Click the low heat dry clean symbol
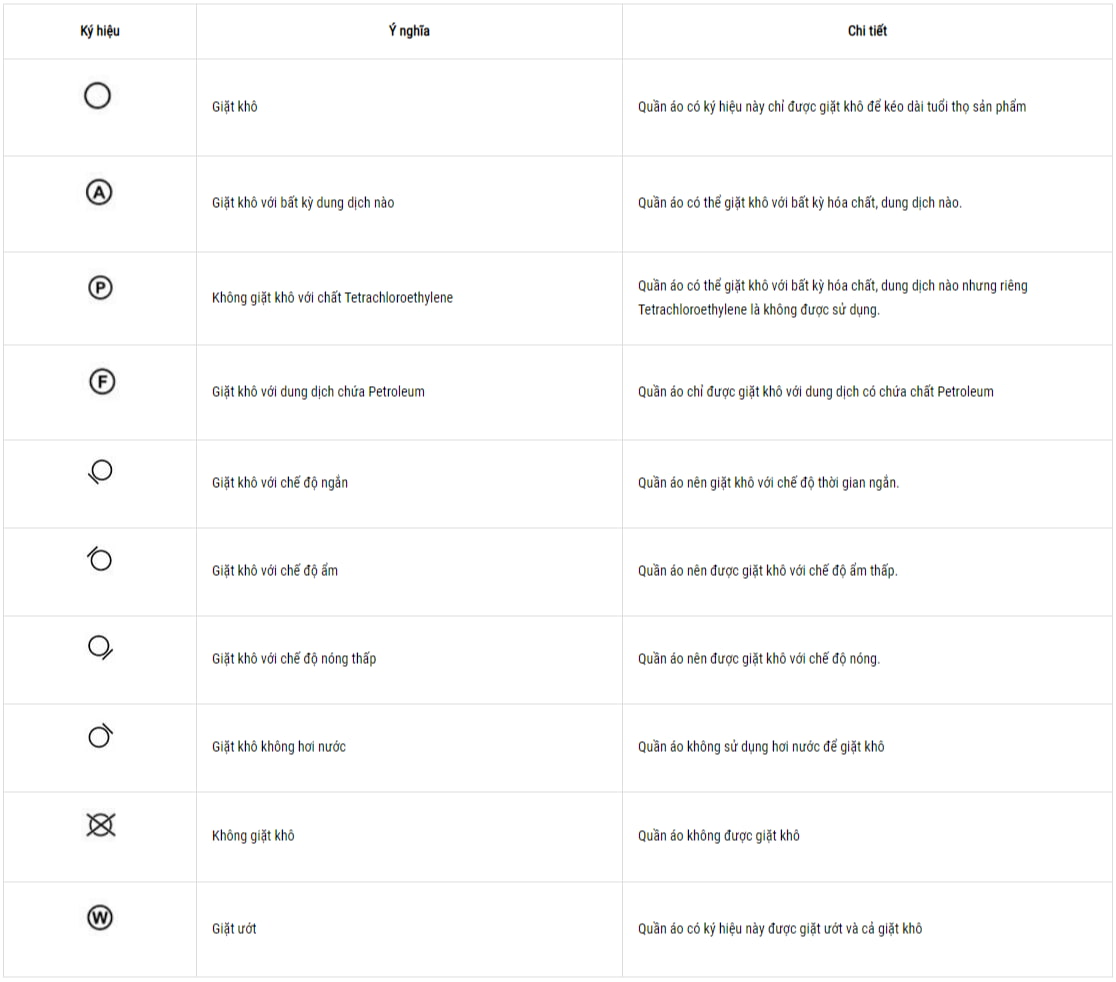 click(100, 647)
